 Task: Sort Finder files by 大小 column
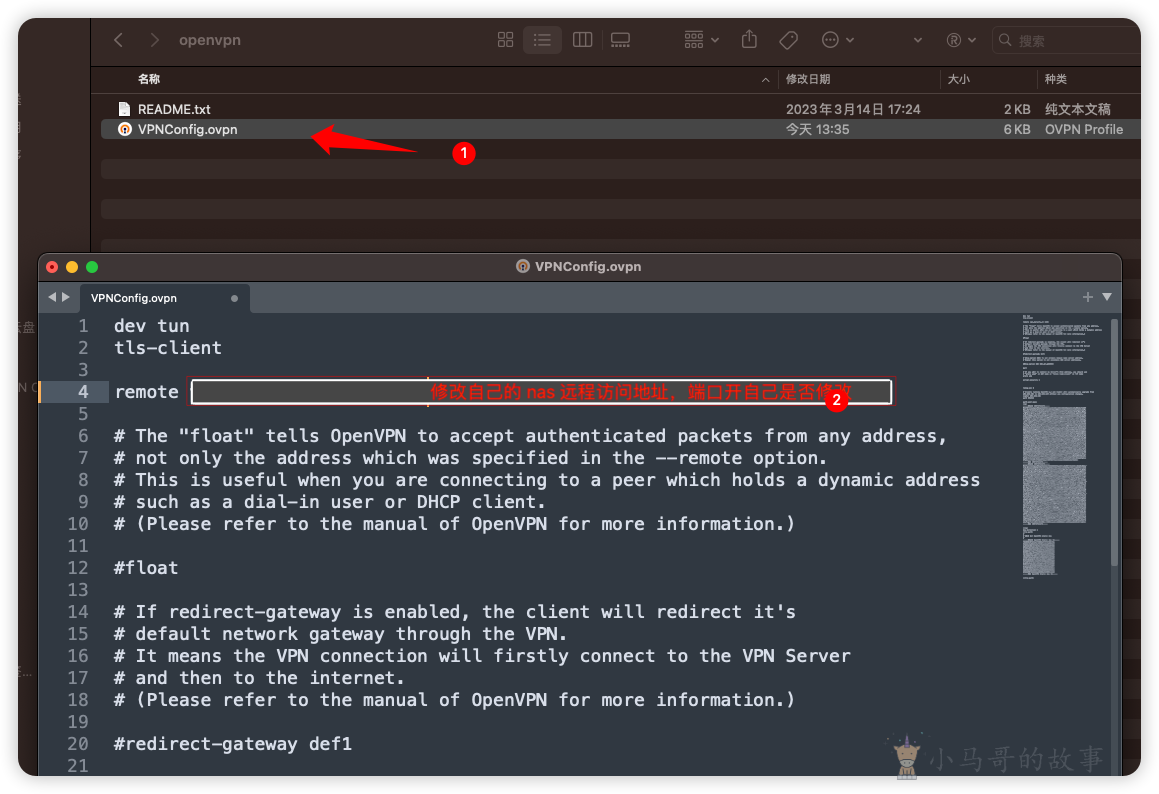coord(959,79)
